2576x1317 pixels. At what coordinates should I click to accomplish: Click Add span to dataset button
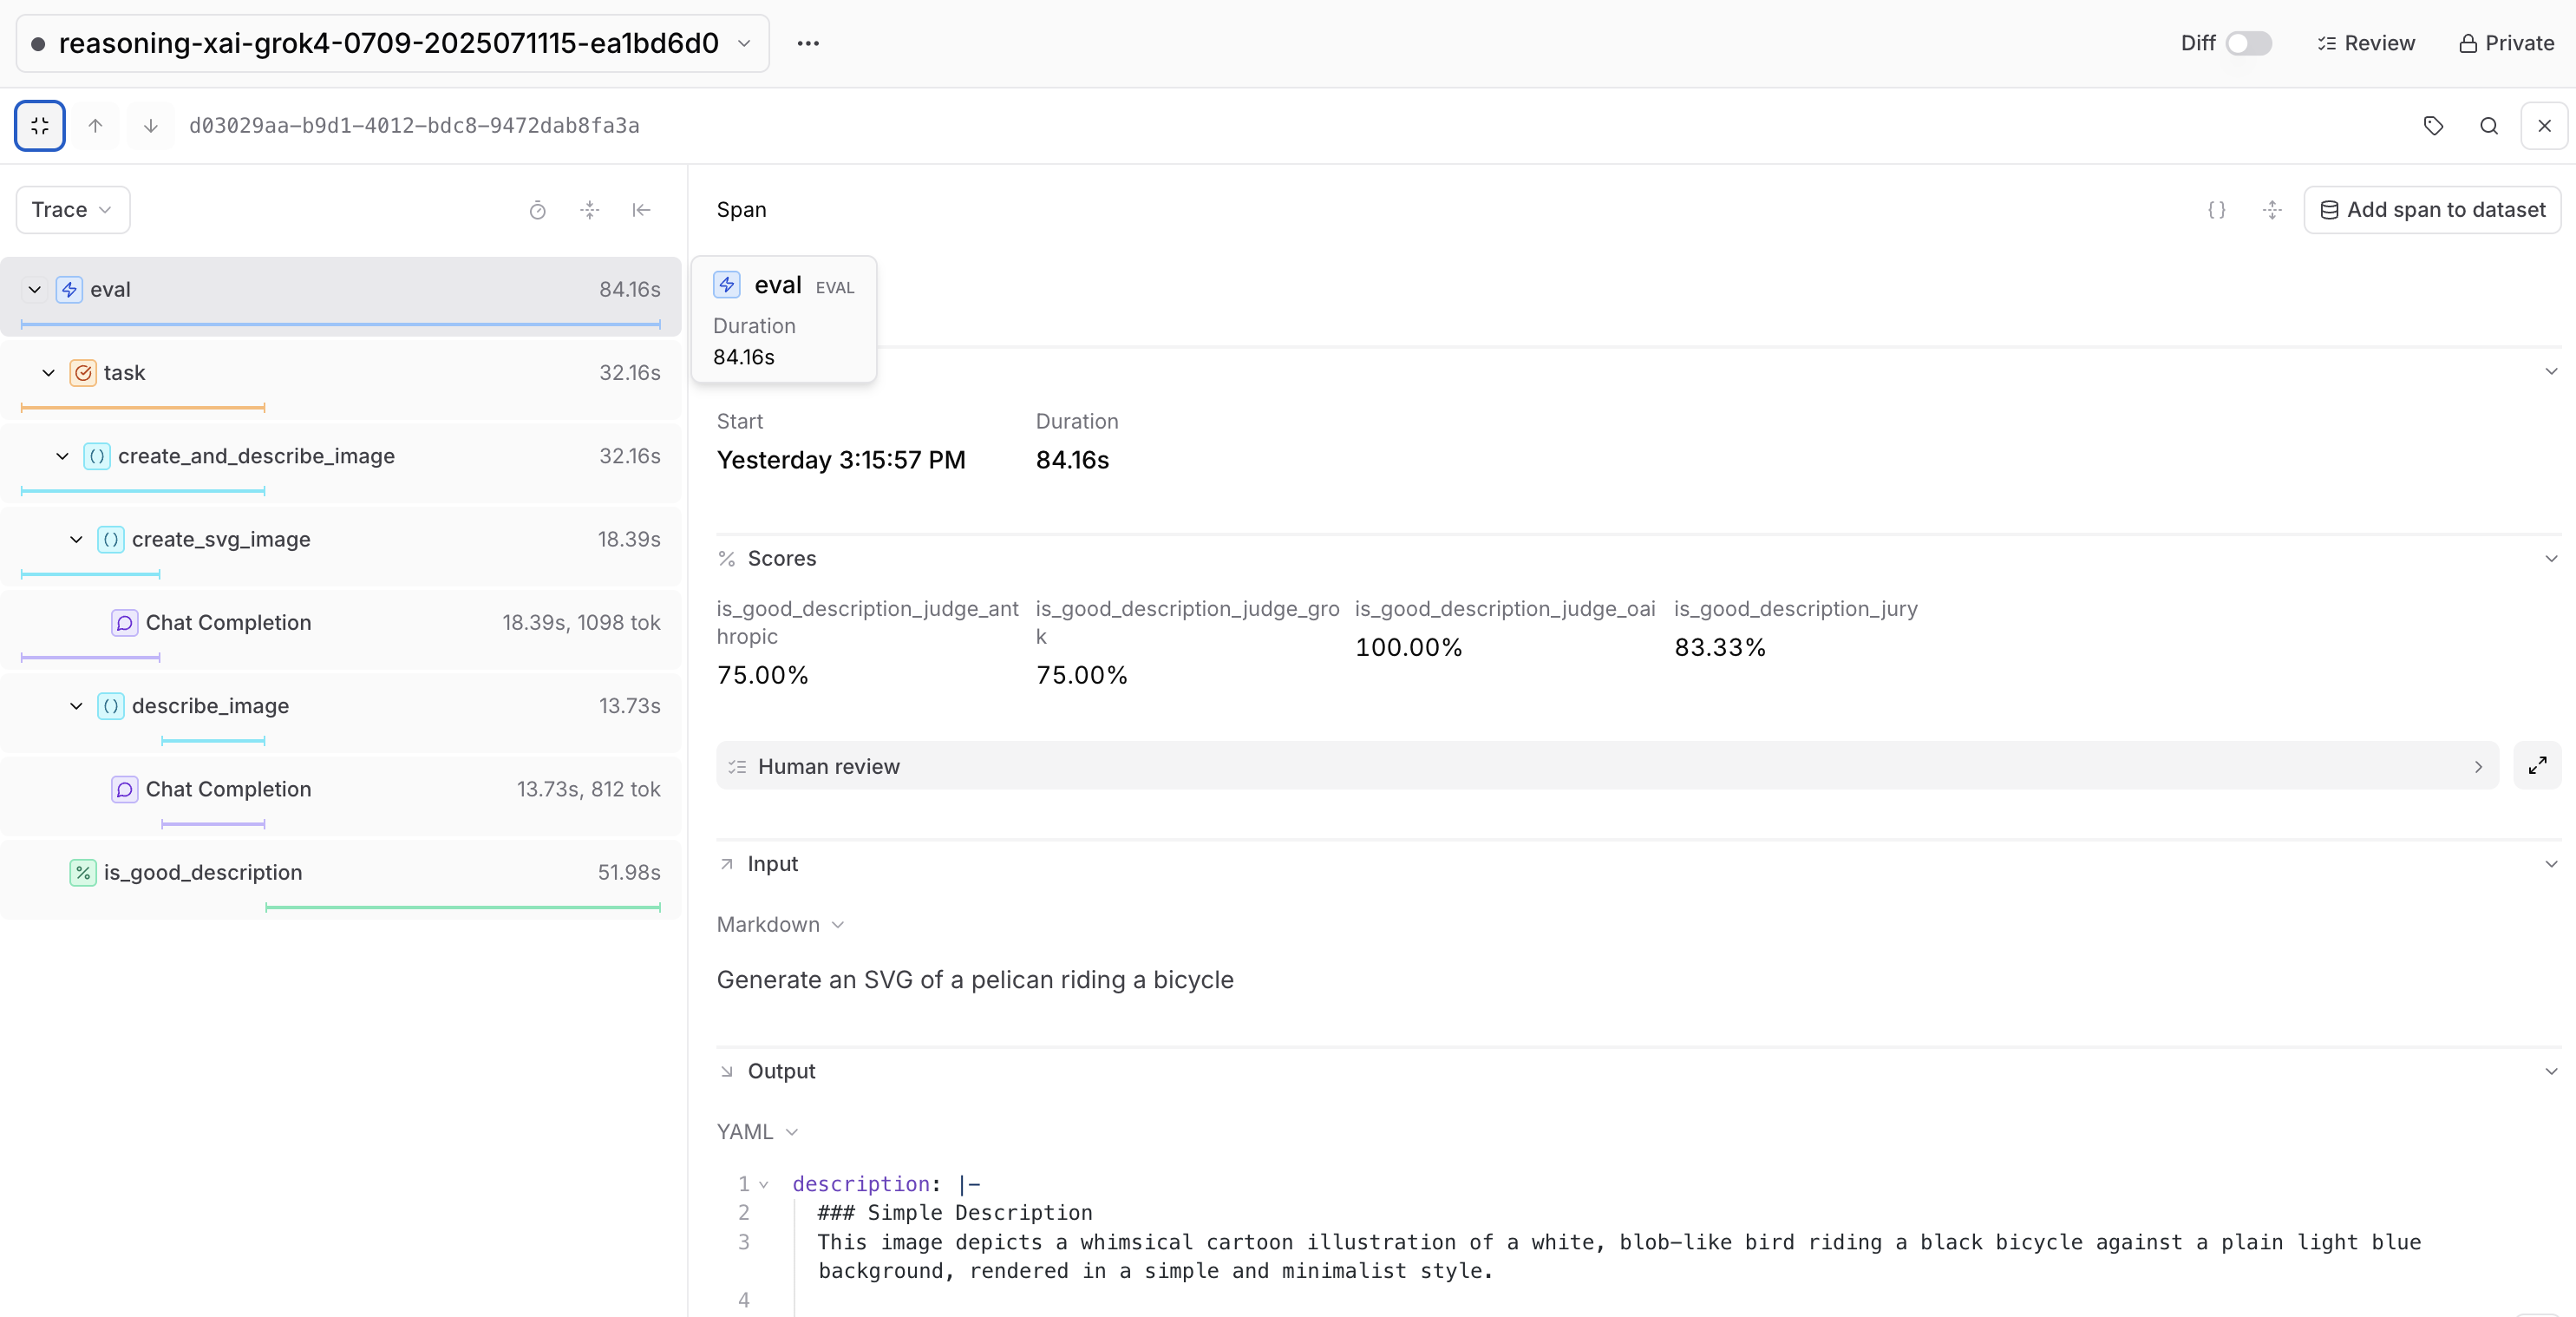2432,210
